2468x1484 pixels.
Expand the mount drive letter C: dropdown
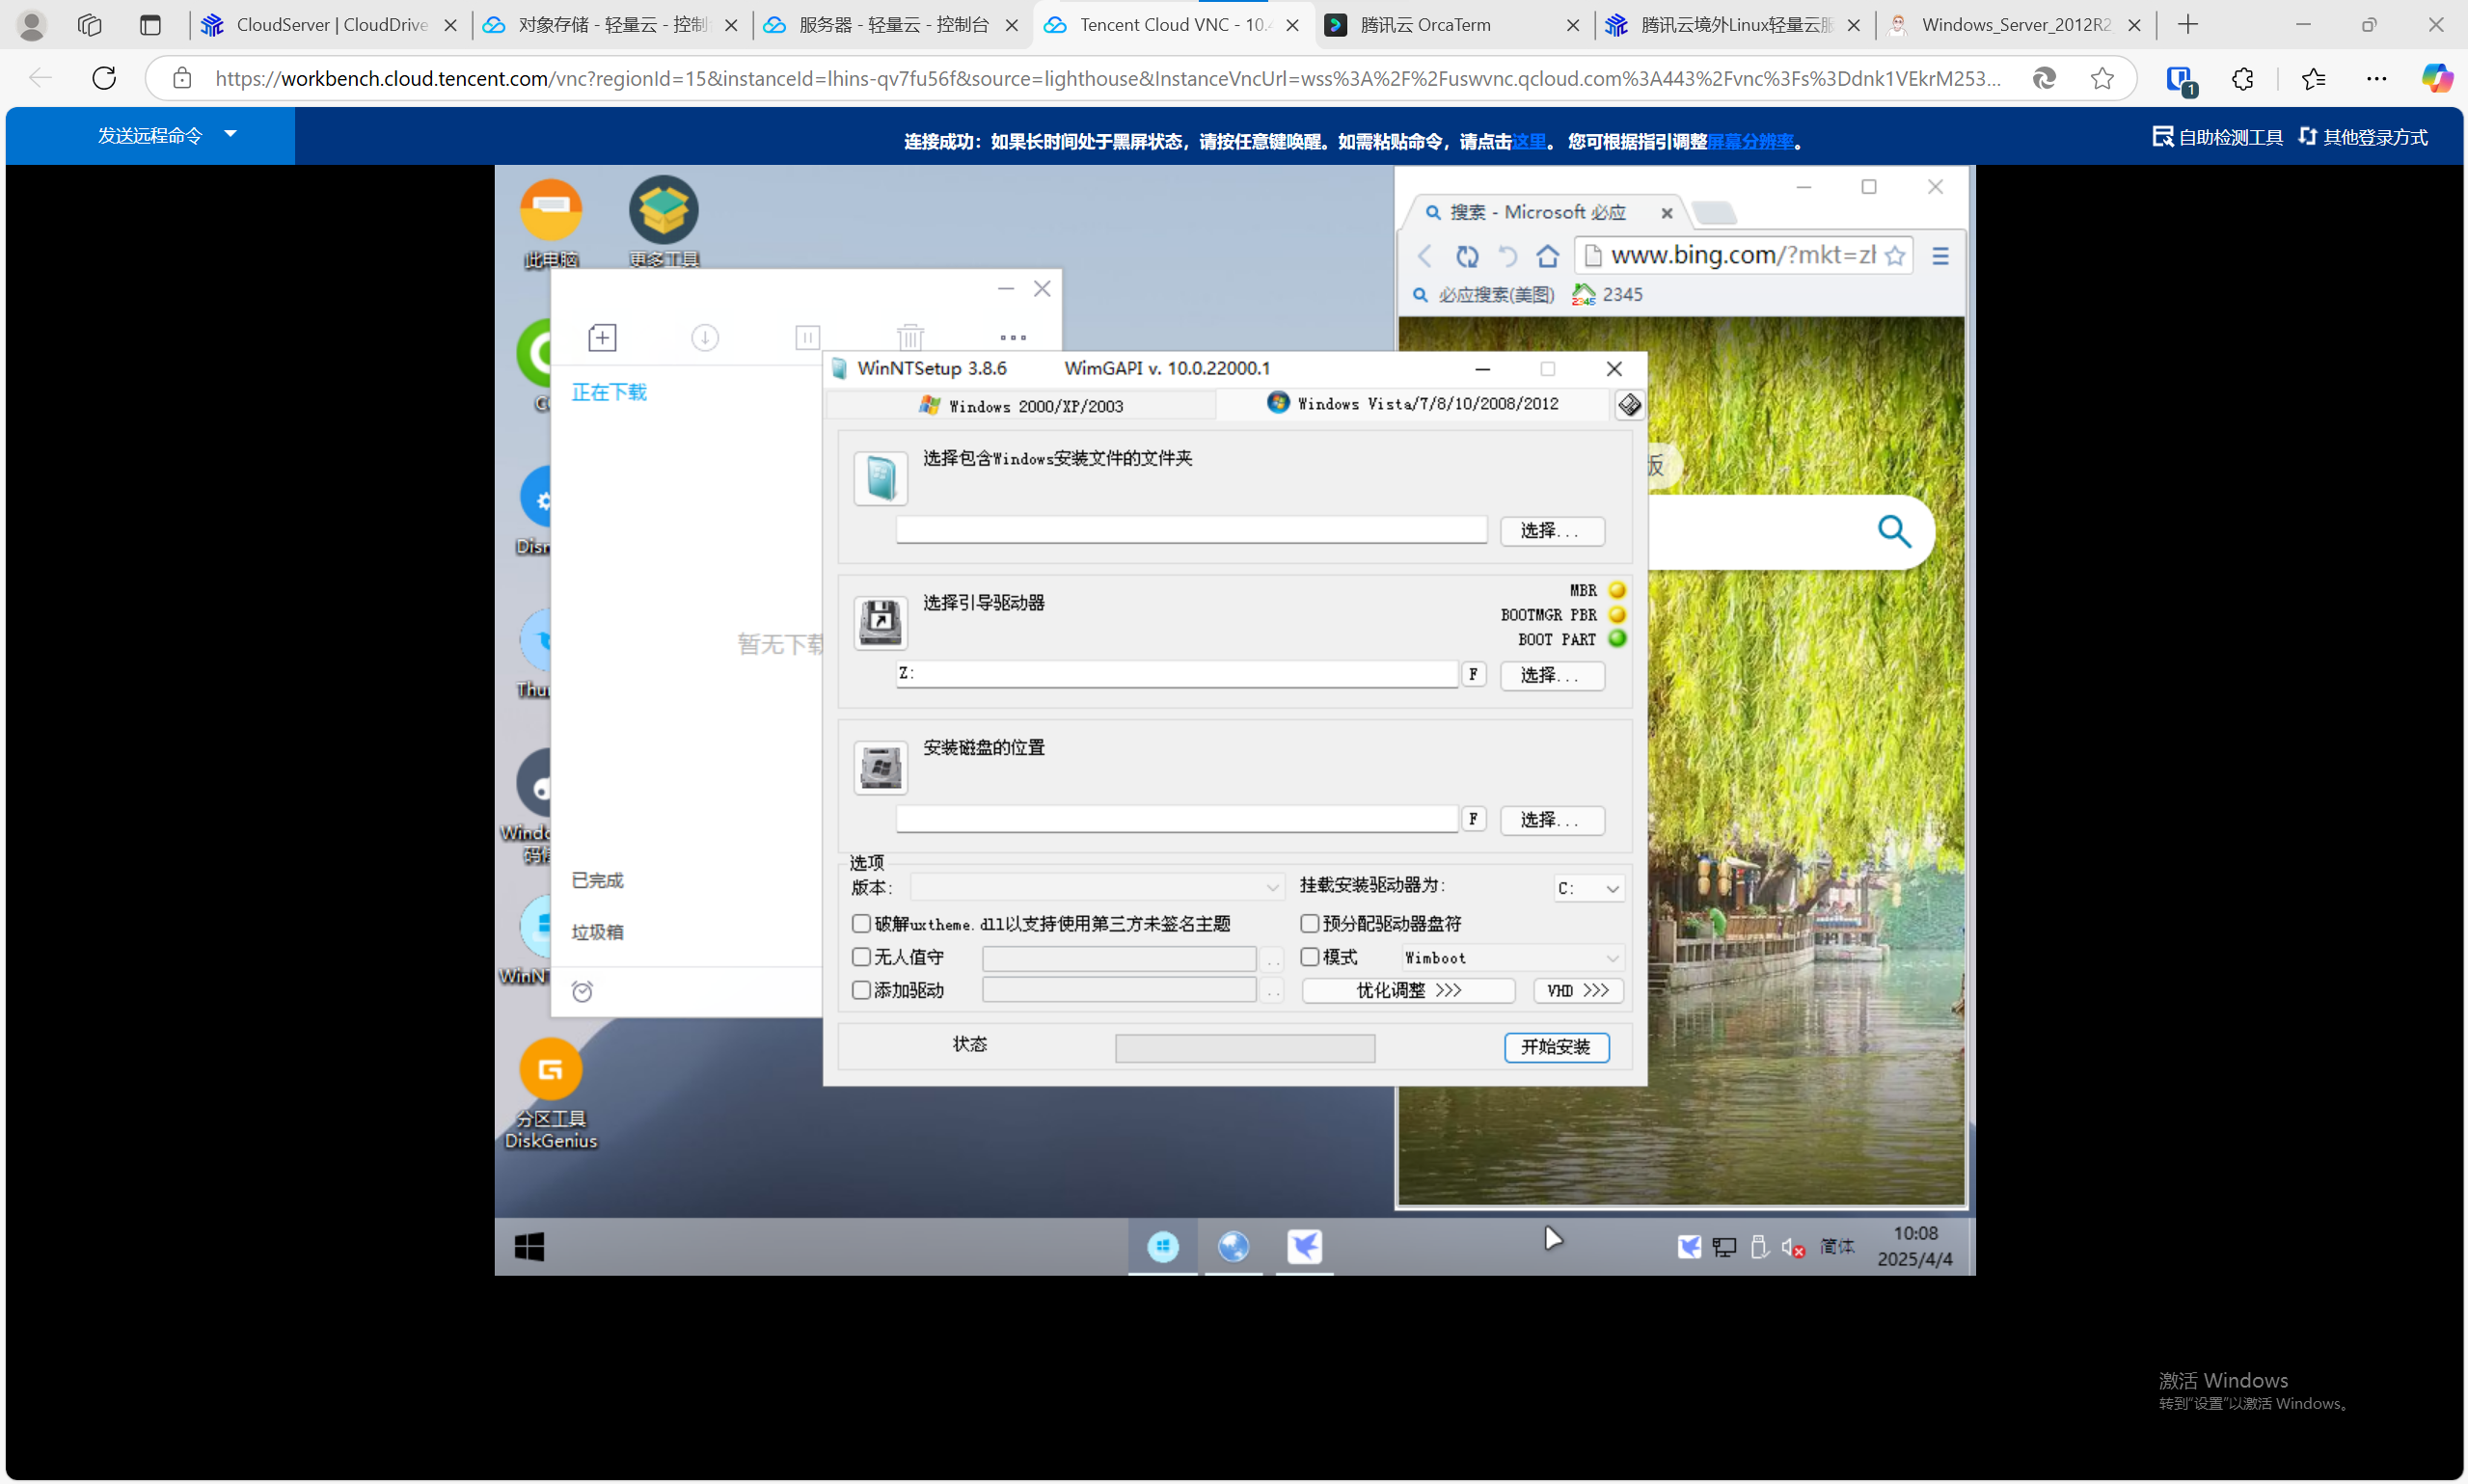coord(1588,888)
